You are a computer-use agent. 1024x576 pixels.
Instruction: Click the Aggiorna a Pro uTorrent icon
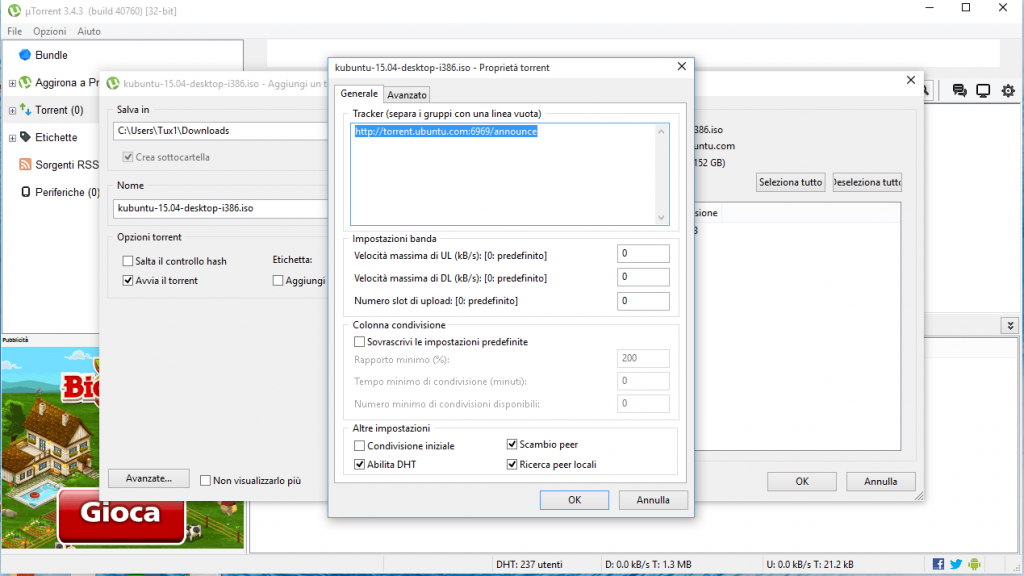pyautogui.click(x=25, y=82)
